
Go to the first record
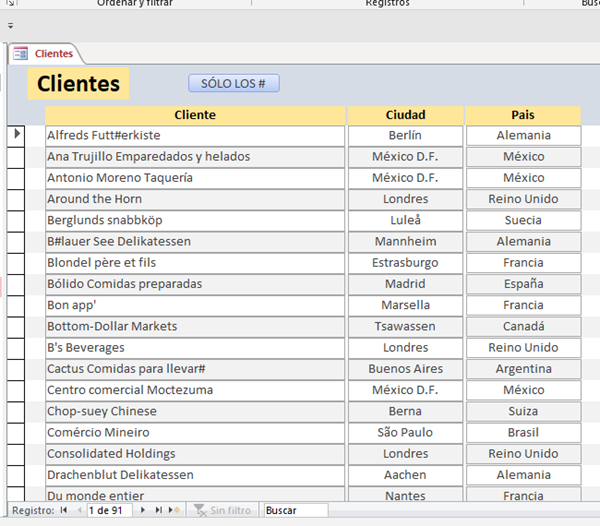pos(64,510)
